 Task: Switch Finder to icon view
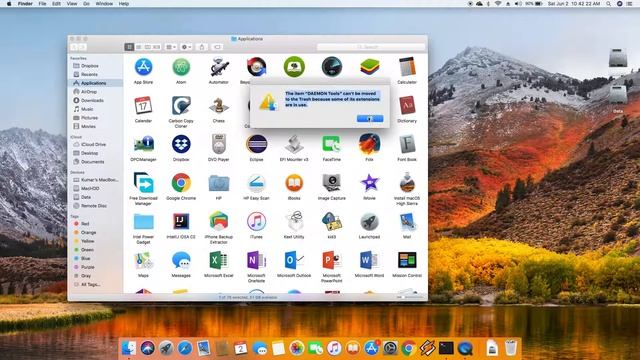[x=129, y=47]
